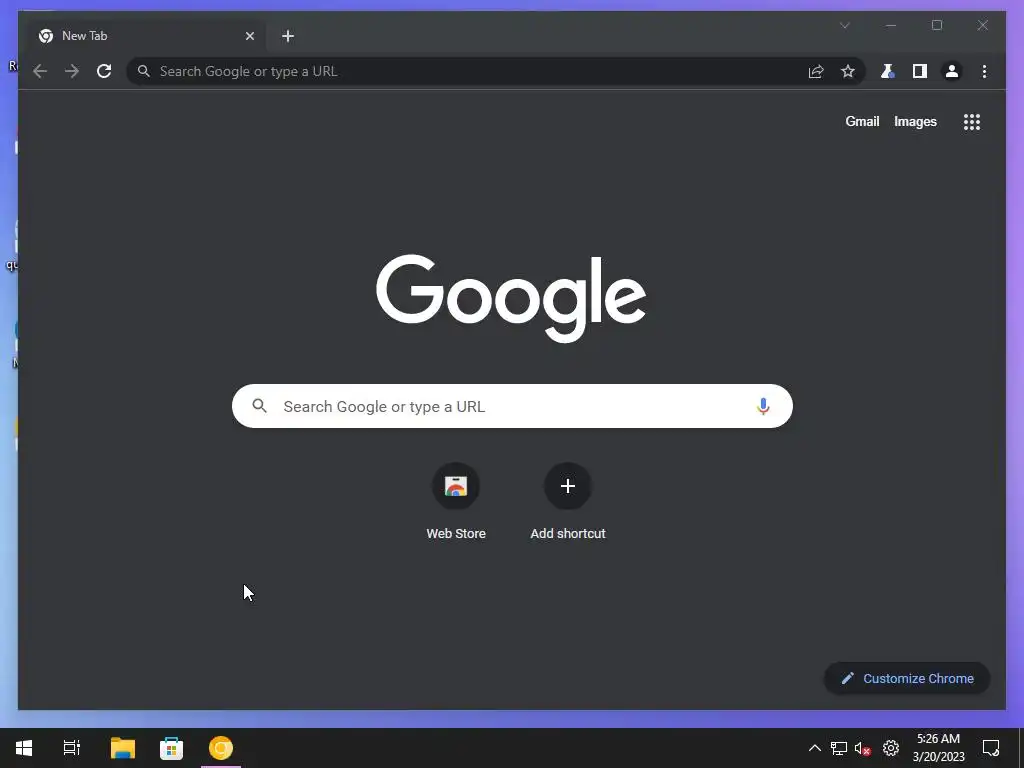Close the New Tab tab

click(x=249, y=36)
